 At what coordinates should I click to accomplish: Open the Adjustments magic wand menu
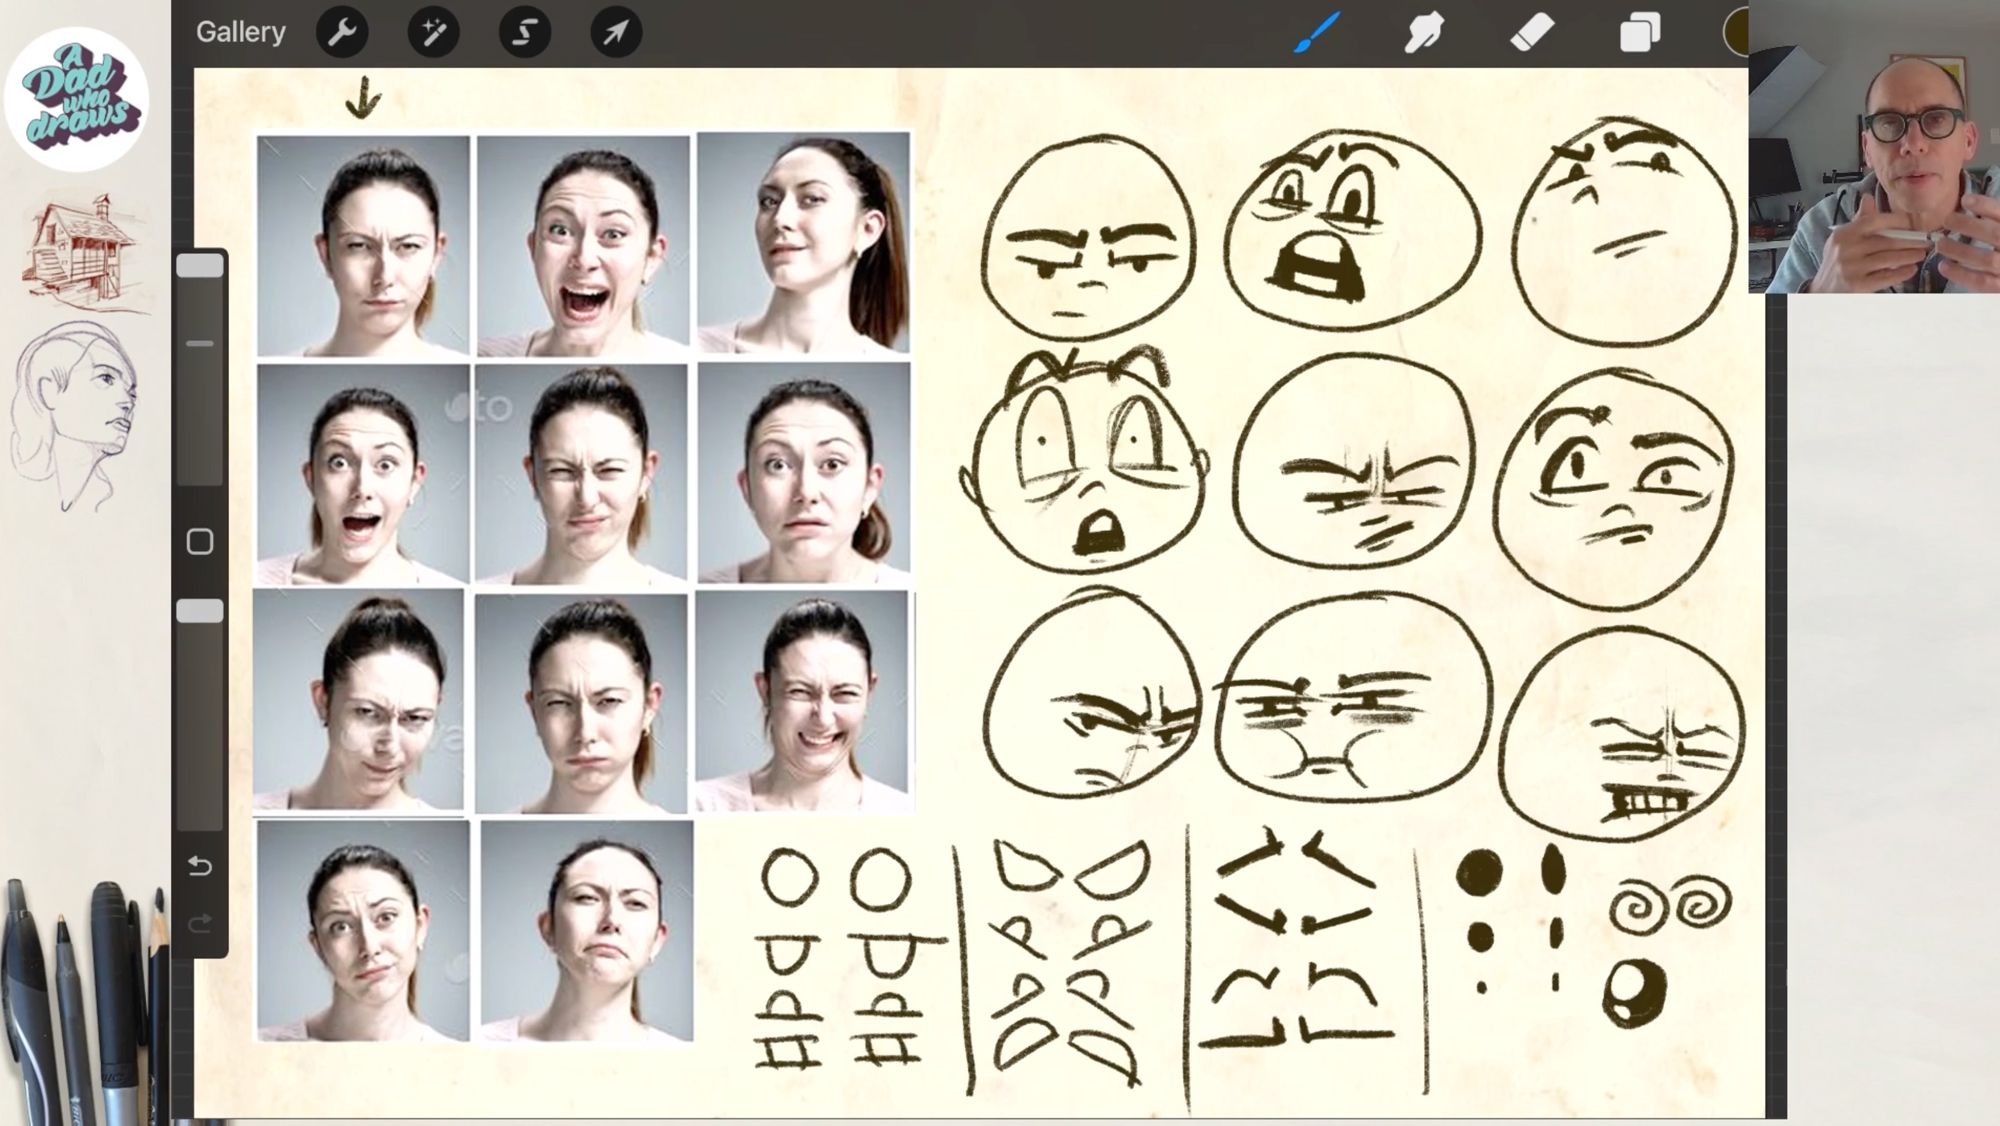click(433, 32)
